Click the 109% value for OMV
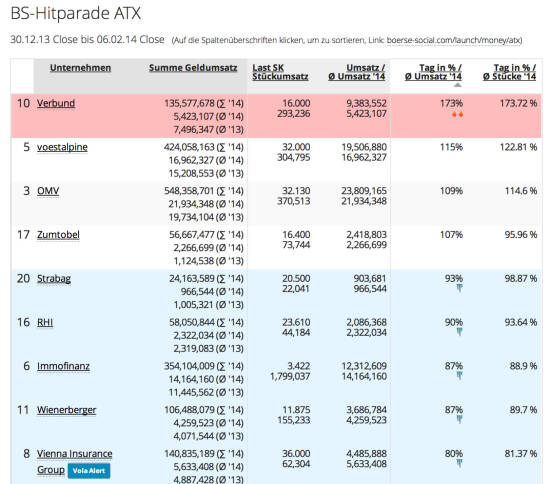Image resolution: width=550 pixels, height=484 pixels. [x=451, y=191]
